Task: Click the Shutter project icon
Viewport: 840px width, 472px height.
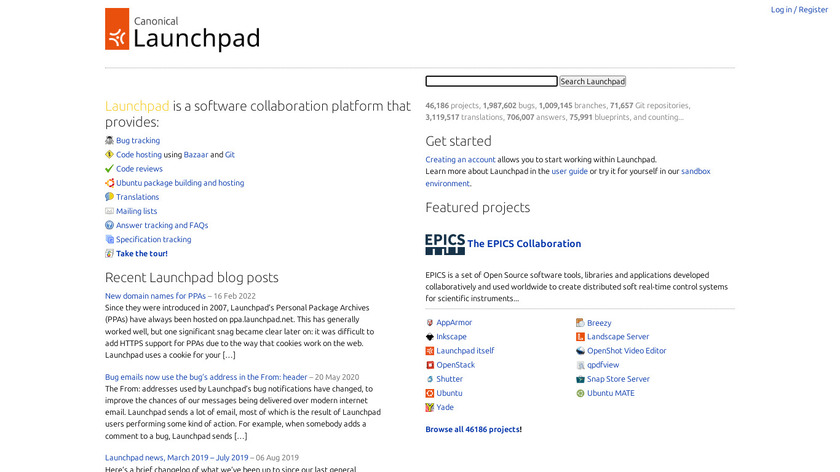Action: [x=429, y=379]
